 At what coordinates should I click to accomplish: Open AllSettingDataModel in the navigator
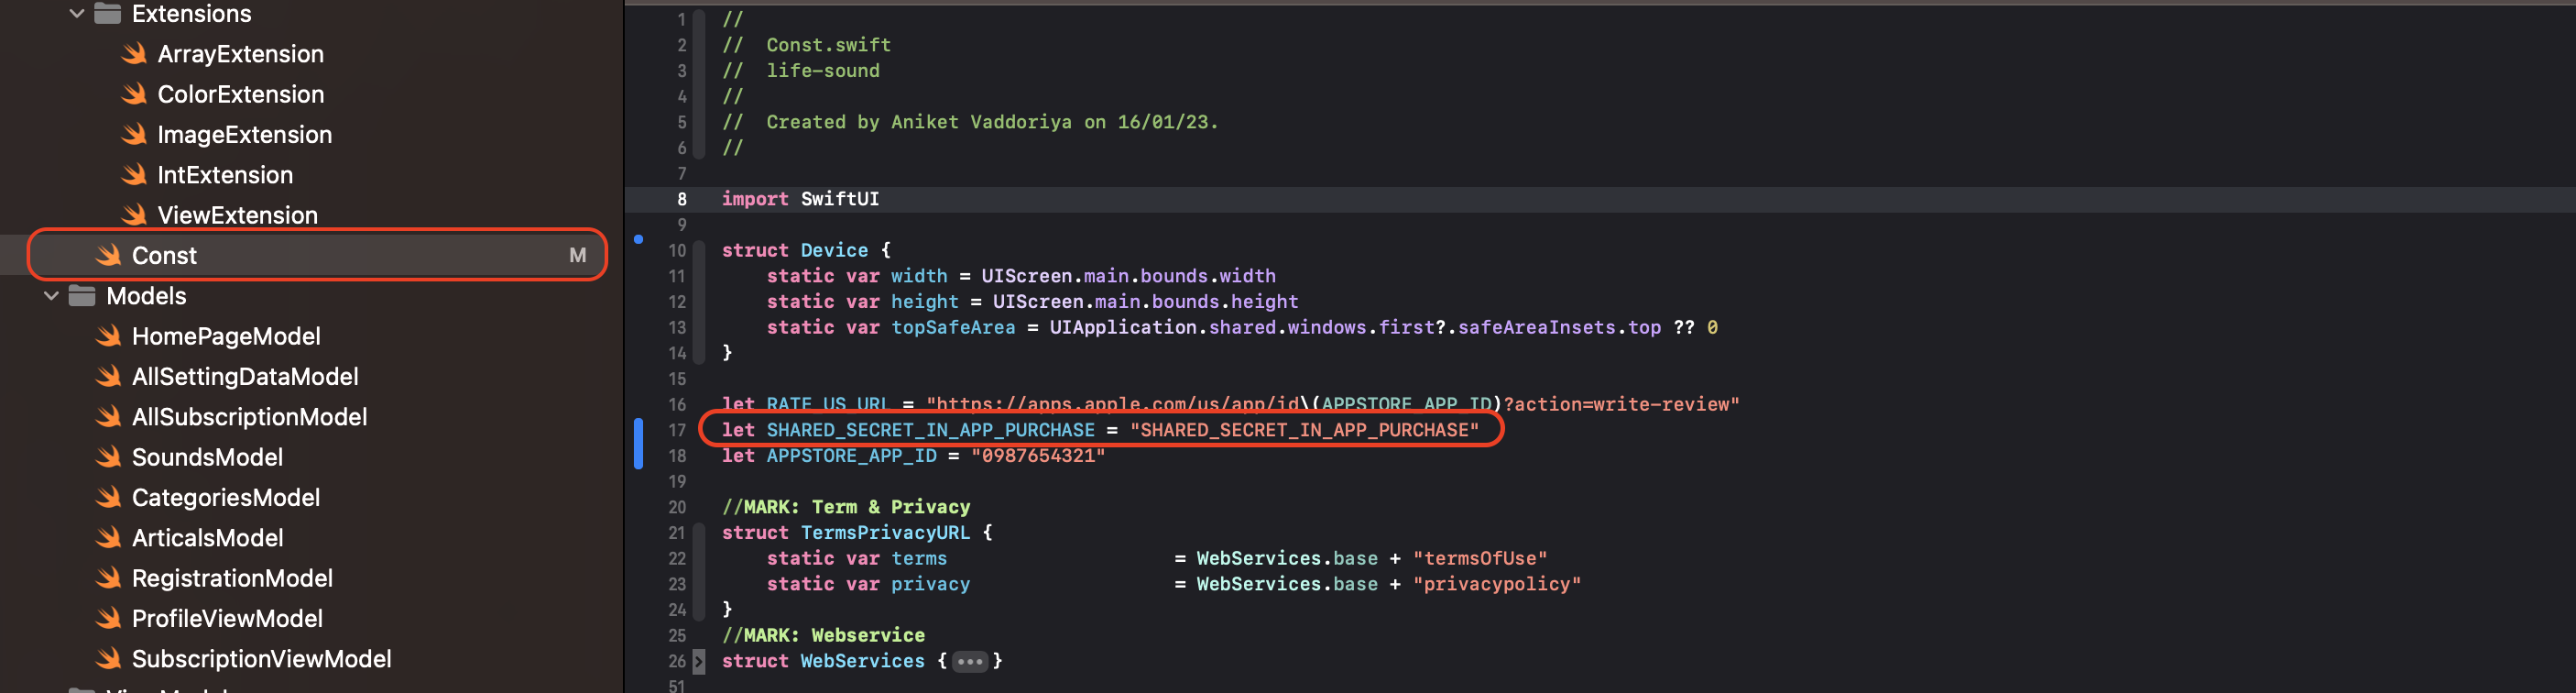click(245, 376)
